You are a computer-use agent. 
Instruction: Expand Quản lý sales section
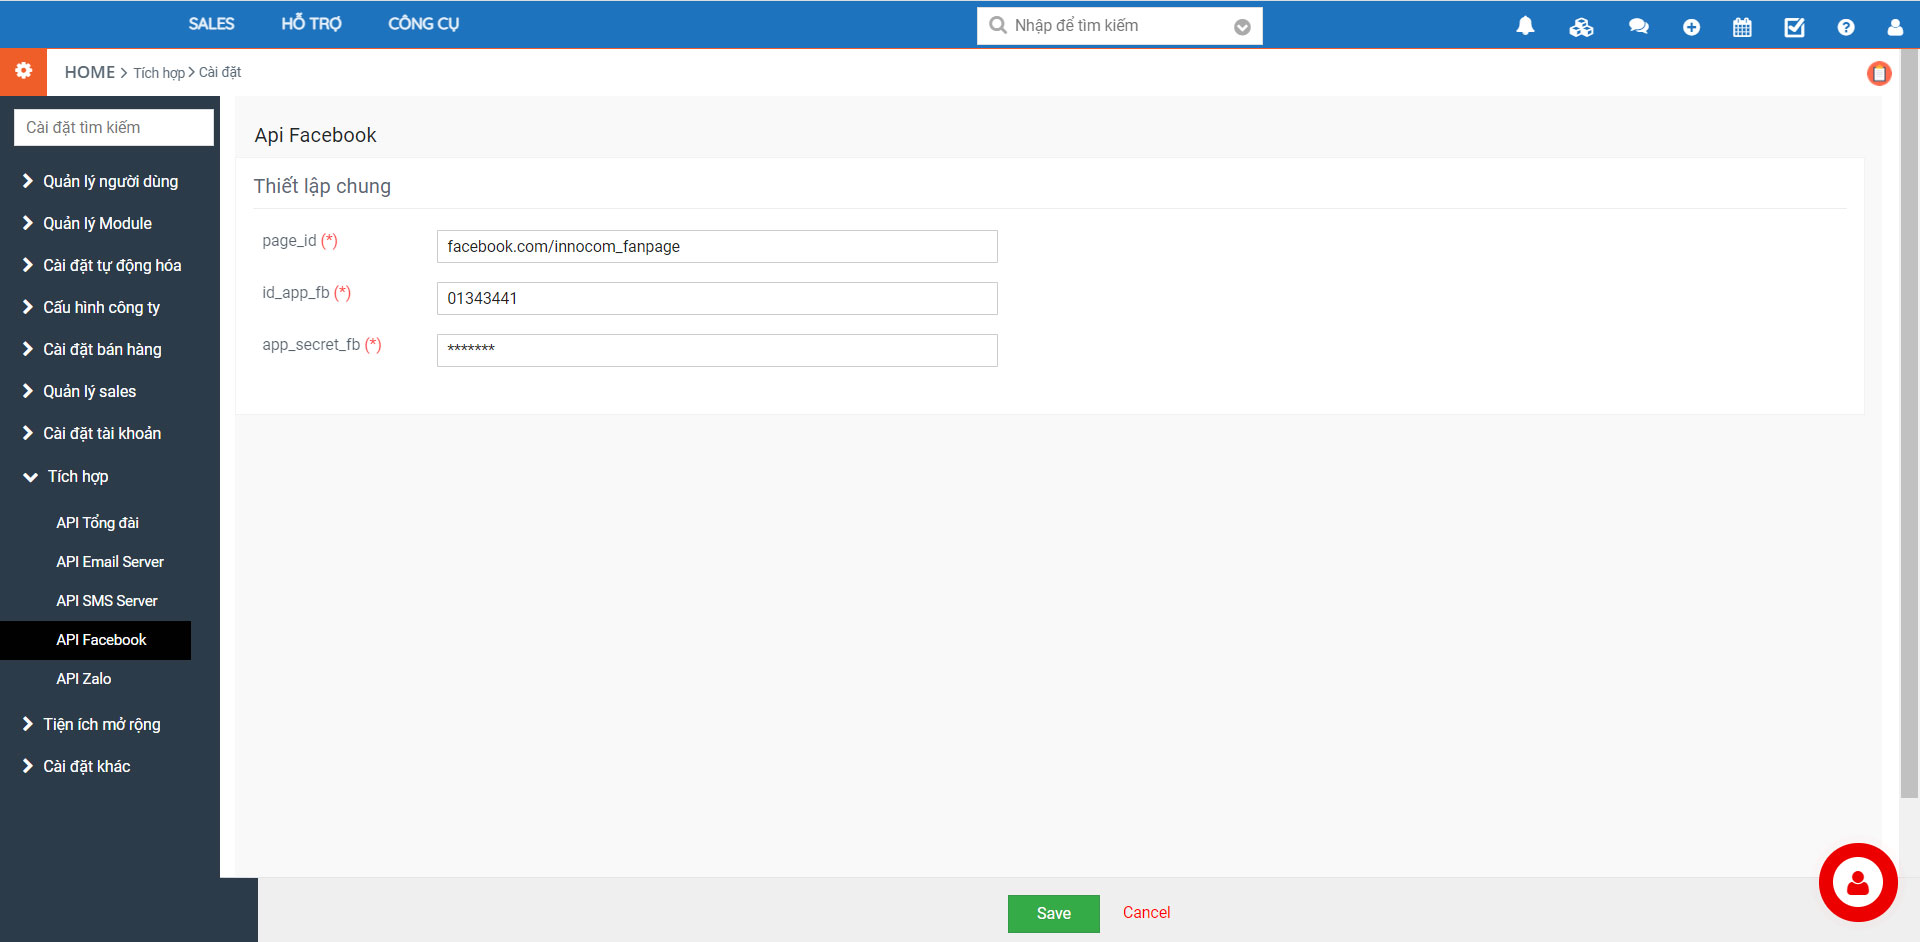[x=79, y=391]
